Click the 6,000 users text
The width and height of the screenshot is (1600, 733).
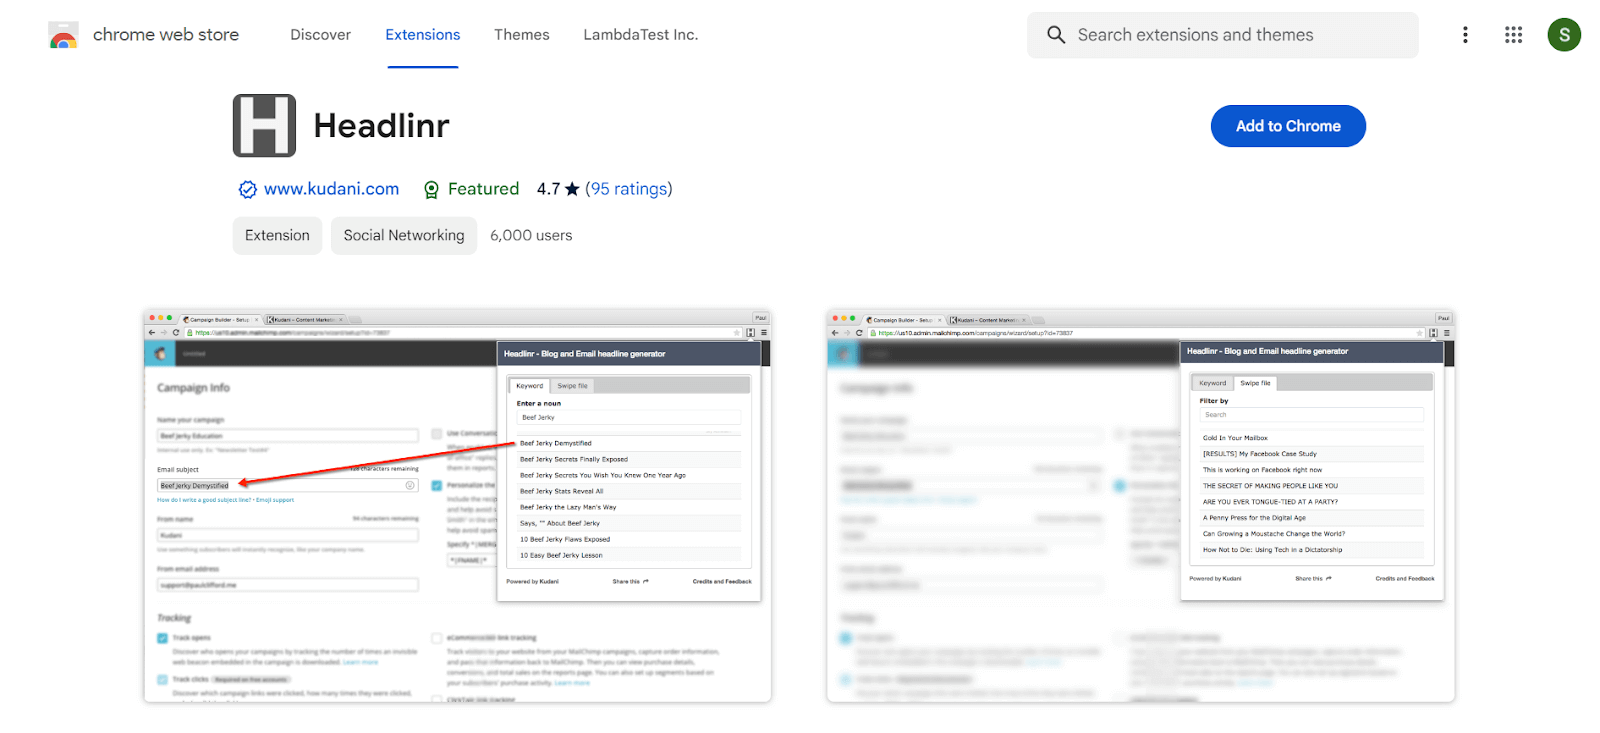click(531, 236)
